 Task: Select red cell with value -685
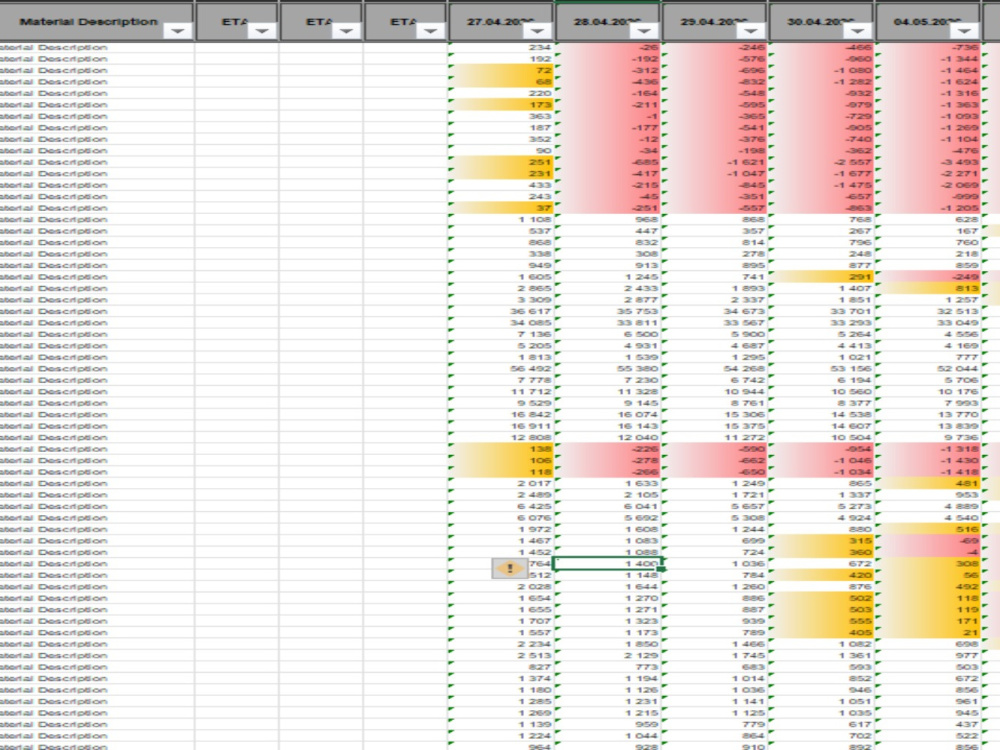click(608, 162)
